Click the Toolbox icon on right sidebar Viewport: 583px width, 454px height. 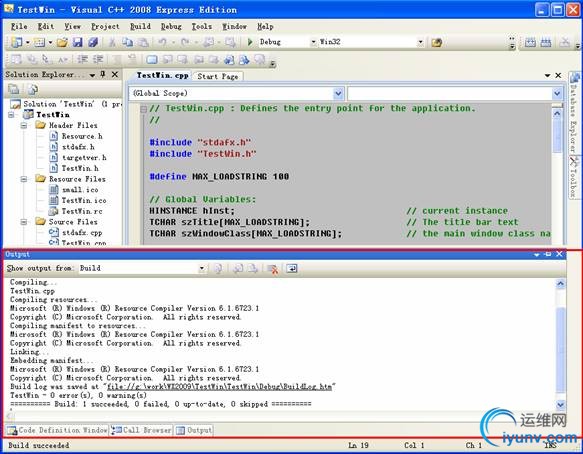(574, 162)
